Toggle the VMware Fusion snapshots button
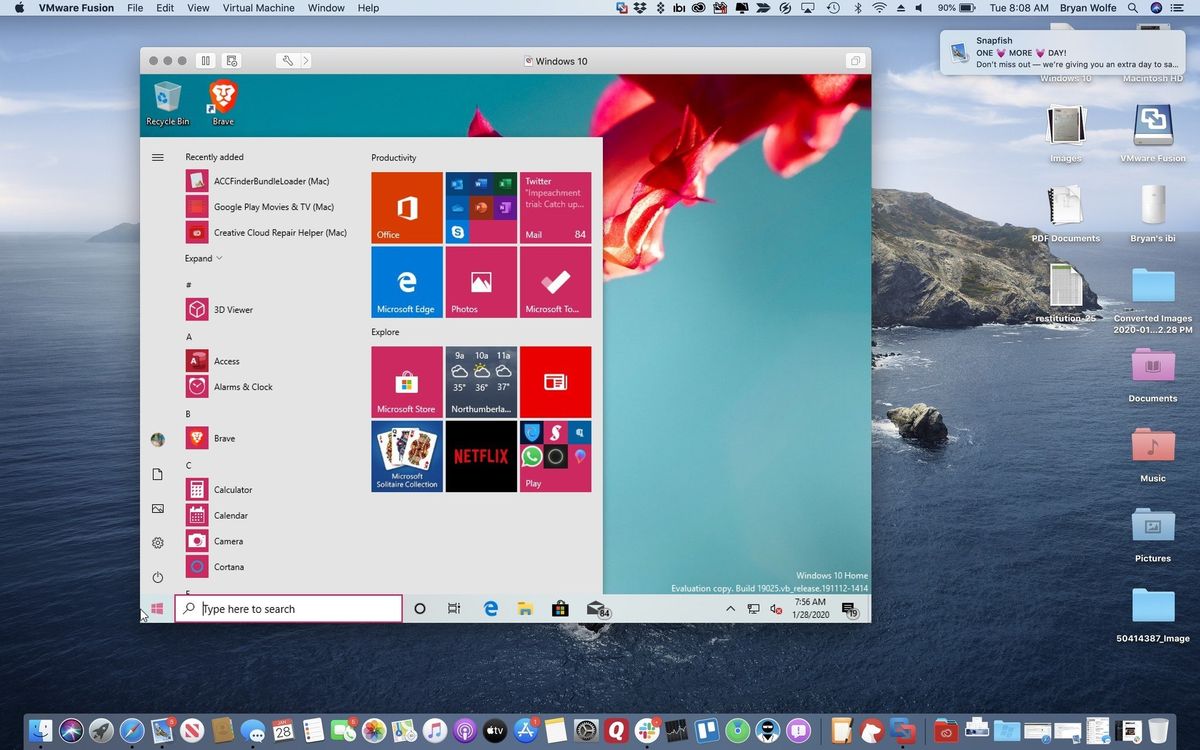The width and height of the screenshot is (1200, 750). pos(231,60)
